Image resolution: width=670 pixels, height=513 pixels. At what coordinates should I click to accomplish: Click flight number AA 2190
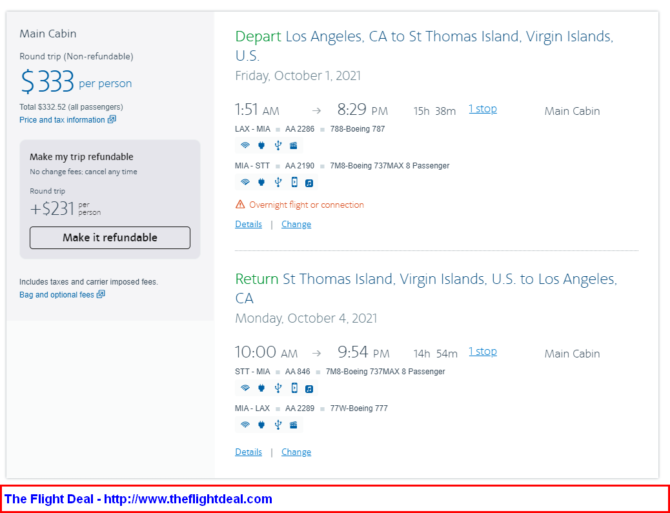(300, 166)
